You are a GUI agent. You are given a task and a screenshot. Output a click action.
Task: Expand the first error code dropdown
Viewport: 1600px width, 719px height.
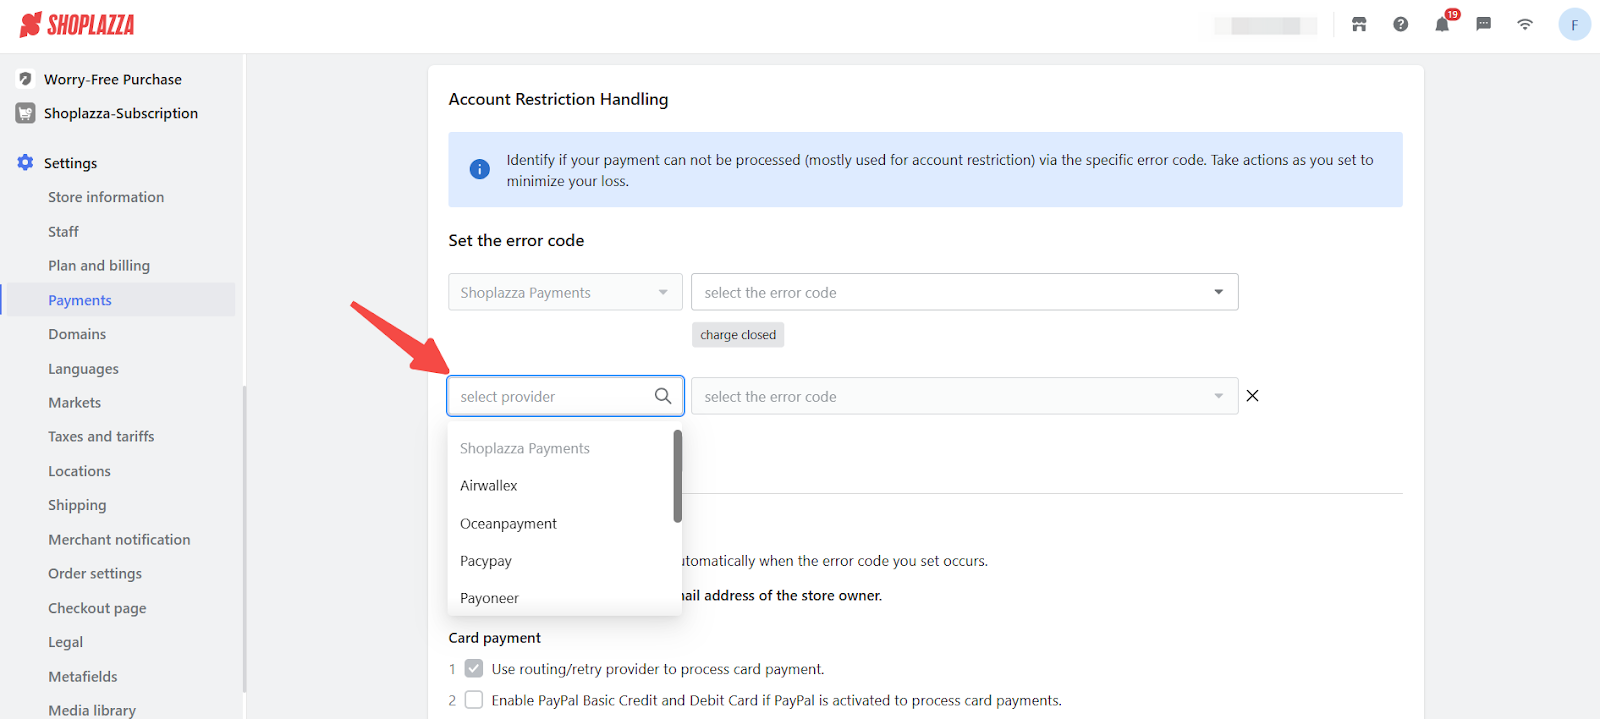(x=965, y=292)
